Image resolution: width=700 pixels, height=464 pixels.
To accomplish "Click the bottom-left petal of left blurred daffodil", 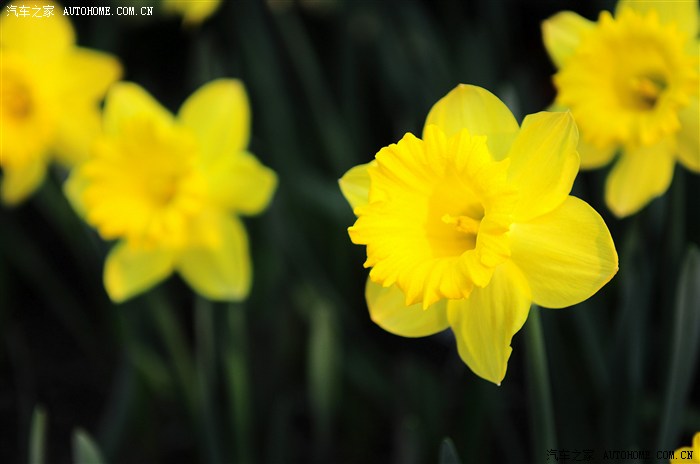I will (134, 268).
